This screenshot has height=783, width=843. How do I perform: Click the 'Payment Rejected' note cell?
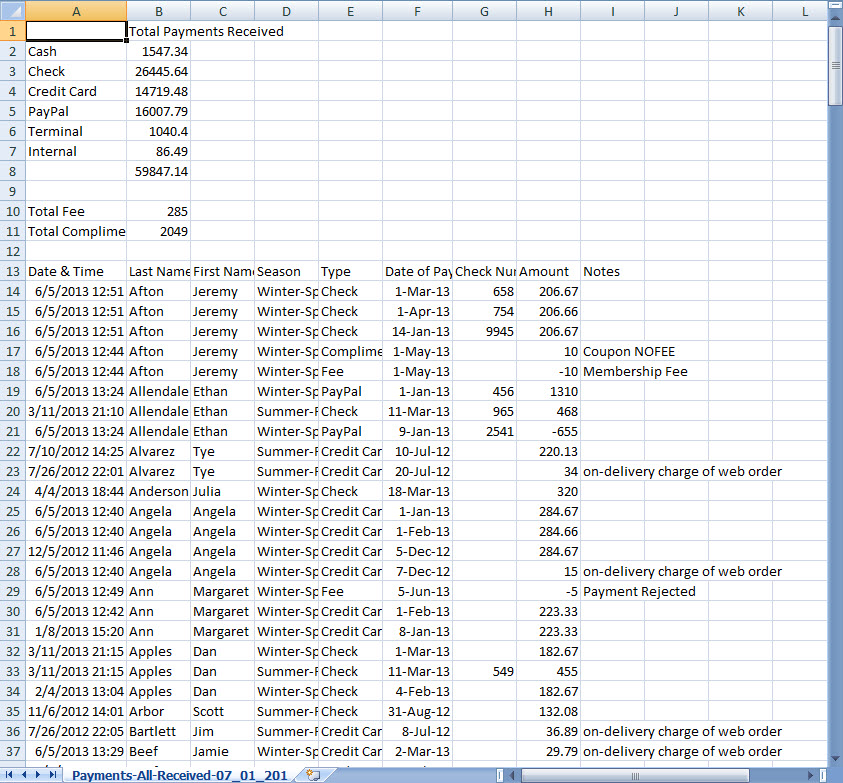click(639, 591)
